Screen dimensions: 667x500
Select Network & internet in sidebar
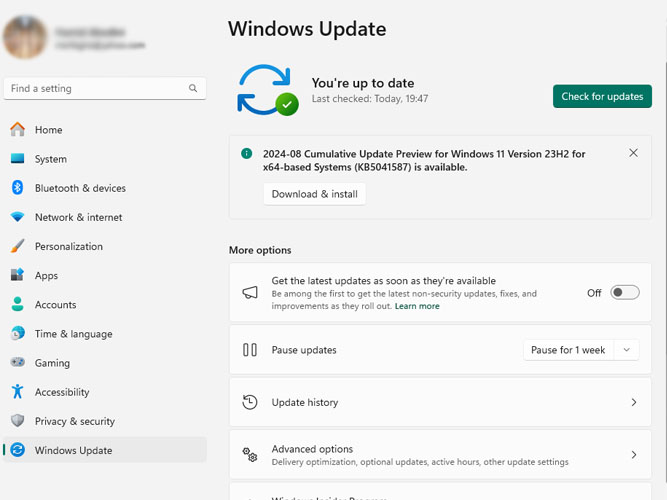[105, 217]
